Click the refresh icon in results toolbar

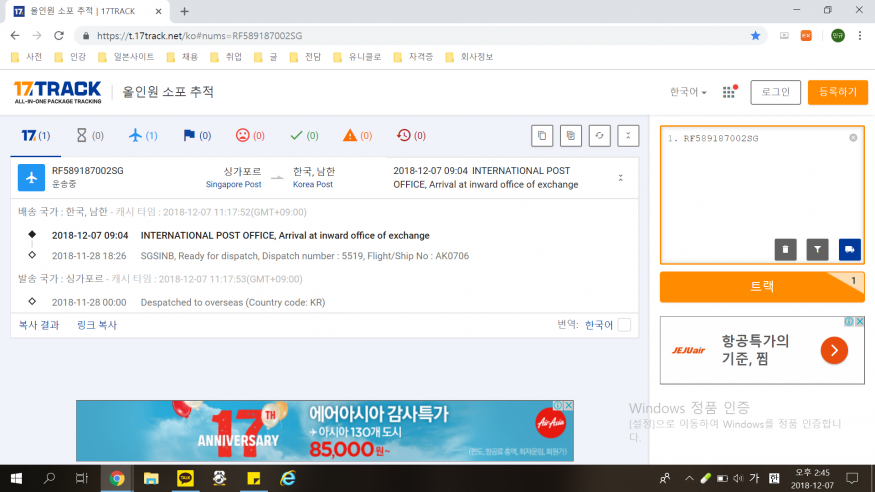598,136
